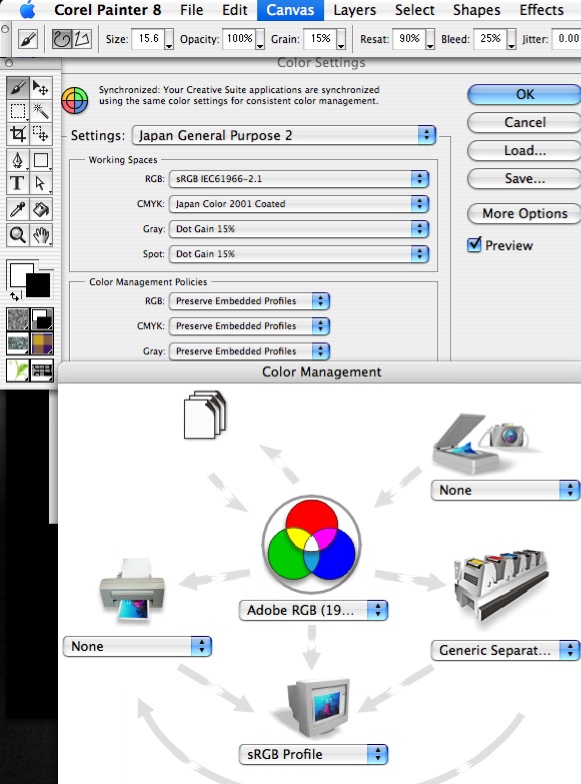Image resolution: width=581 pixels, height=784 pixels.
Task: Select the Layer Adjuster tool
Action: [41, 88]
